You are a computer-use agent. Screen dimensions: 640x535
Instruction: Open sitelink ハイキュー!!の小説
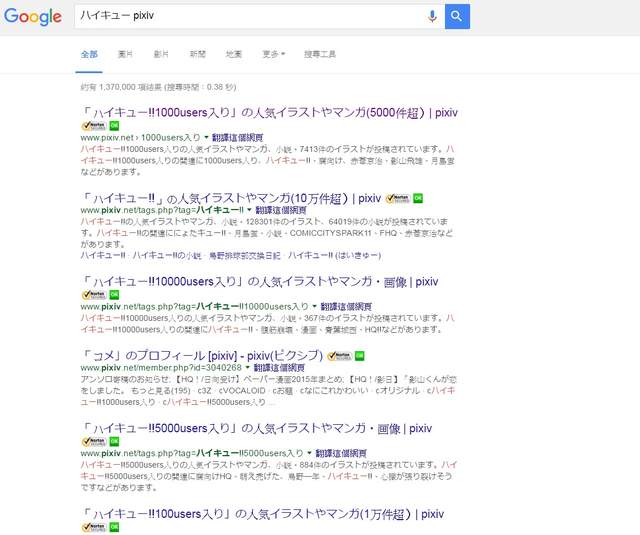[167, 255]
